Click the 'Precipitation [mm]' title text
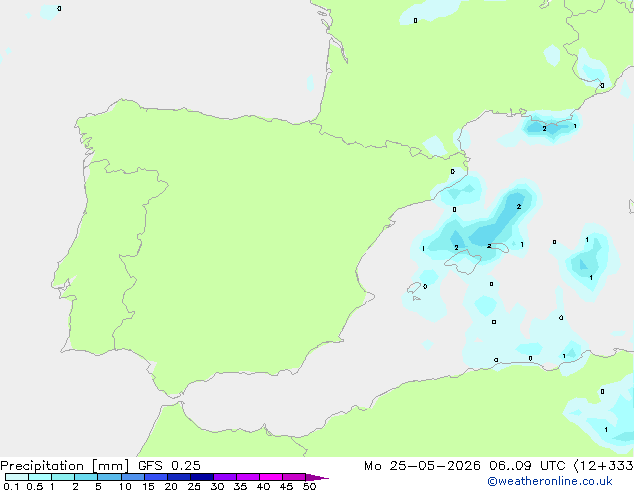This screenshot has width=634, height=490. point(65,466)
